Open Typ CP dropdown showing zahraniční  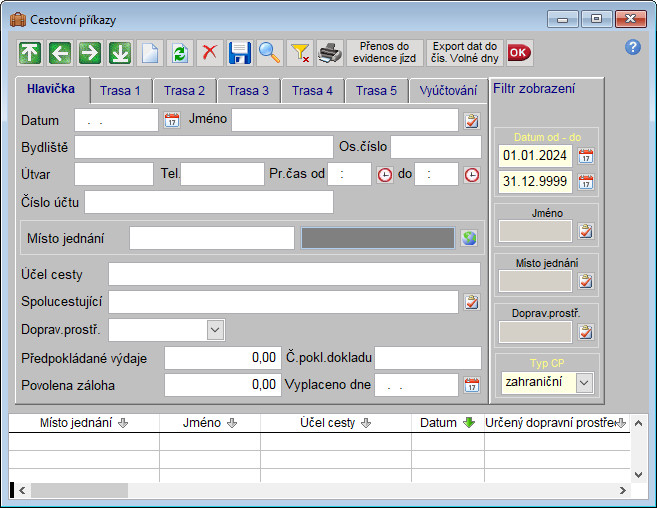[x=584, y=382]
